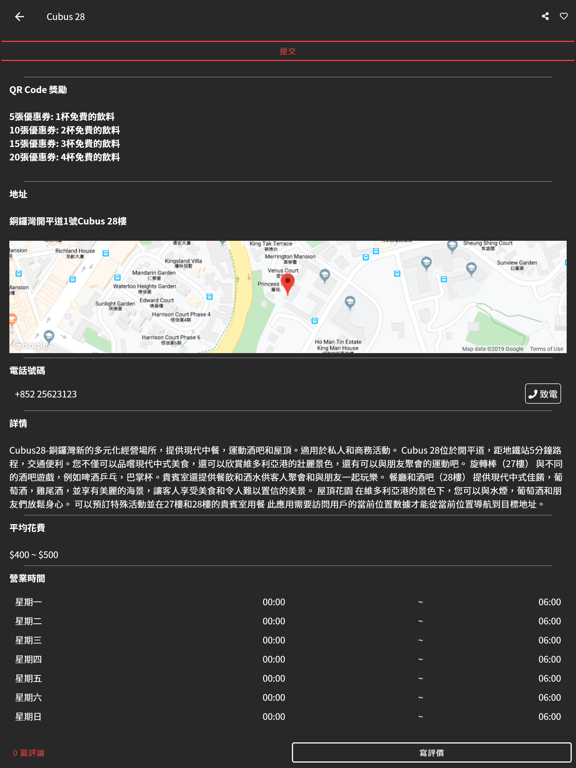This screenshot has width=576, height=768.
Task: Click the 星期五 opening hours row
Action: [x=288, y=678]
